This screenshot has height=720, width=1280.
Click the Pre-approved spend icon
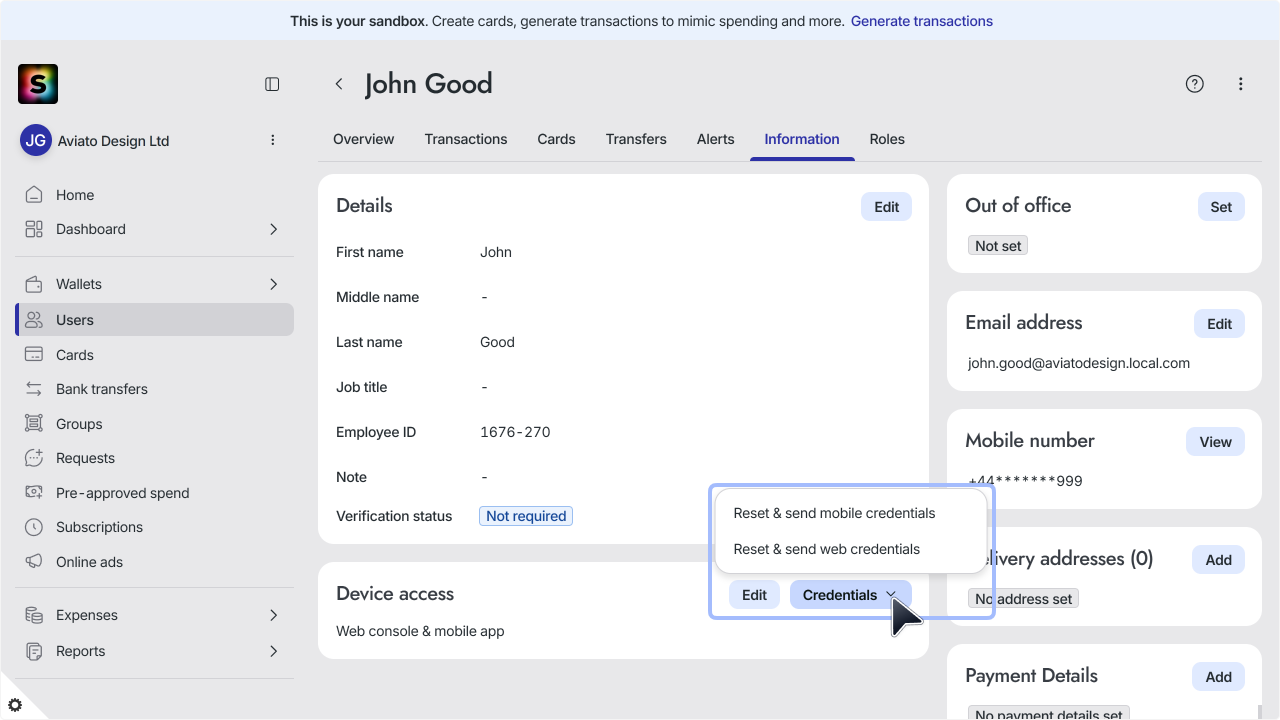pos(34,493)
